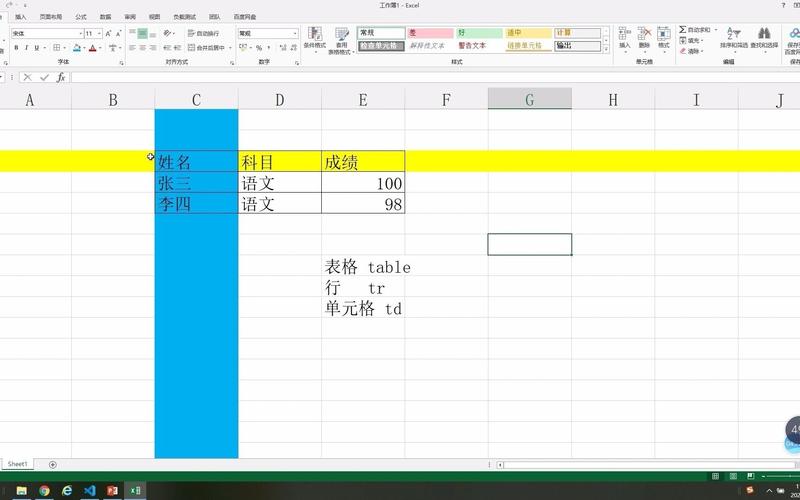Center text horizontally in cell
800x500 pixels.
click(143, 47)
